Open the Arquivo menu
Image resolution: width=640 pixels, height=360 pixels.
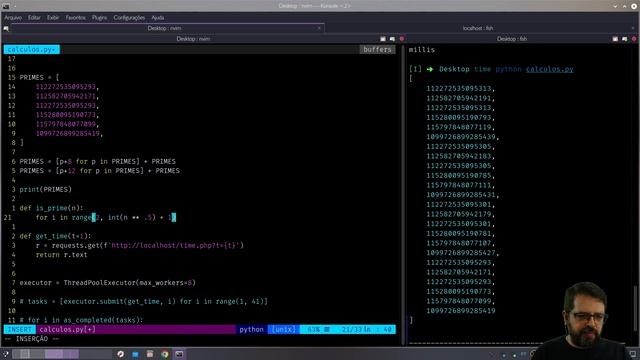13,18
